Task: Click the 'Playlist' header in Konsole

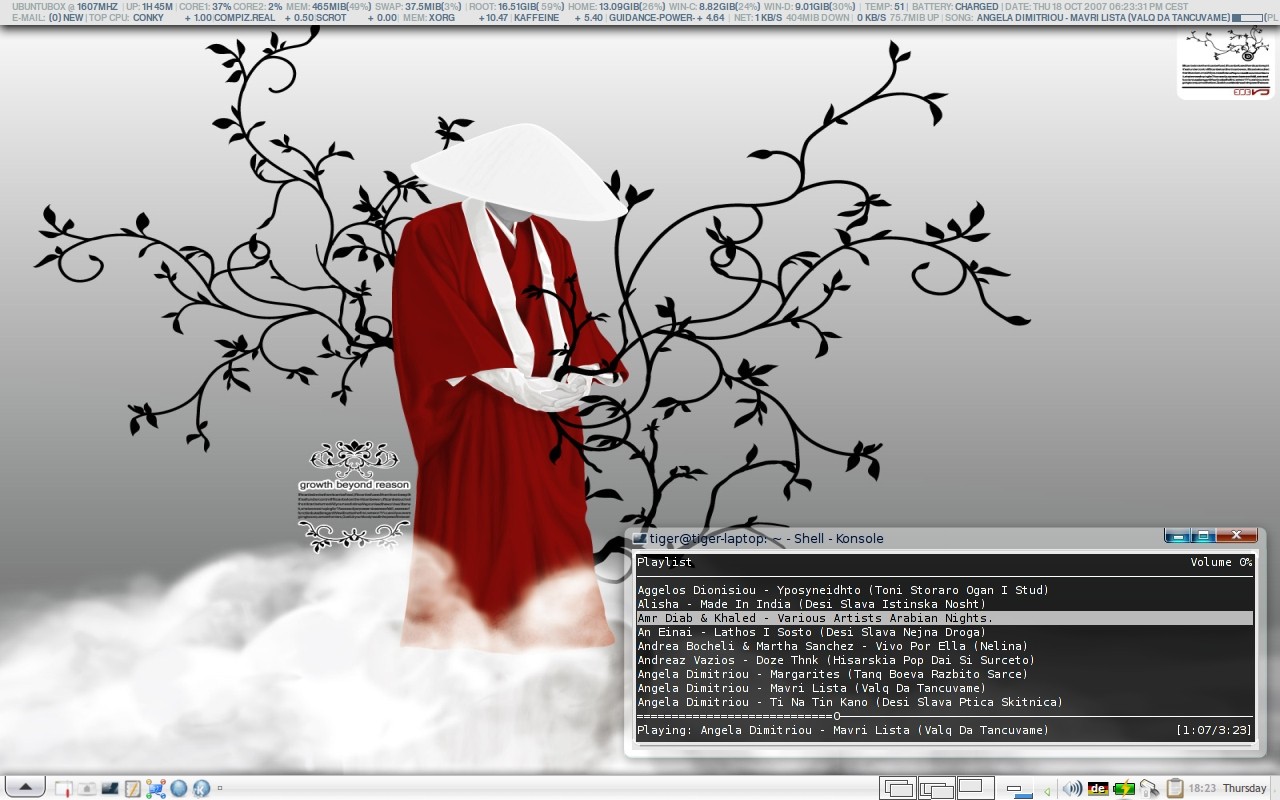Action: coord(664,562)
